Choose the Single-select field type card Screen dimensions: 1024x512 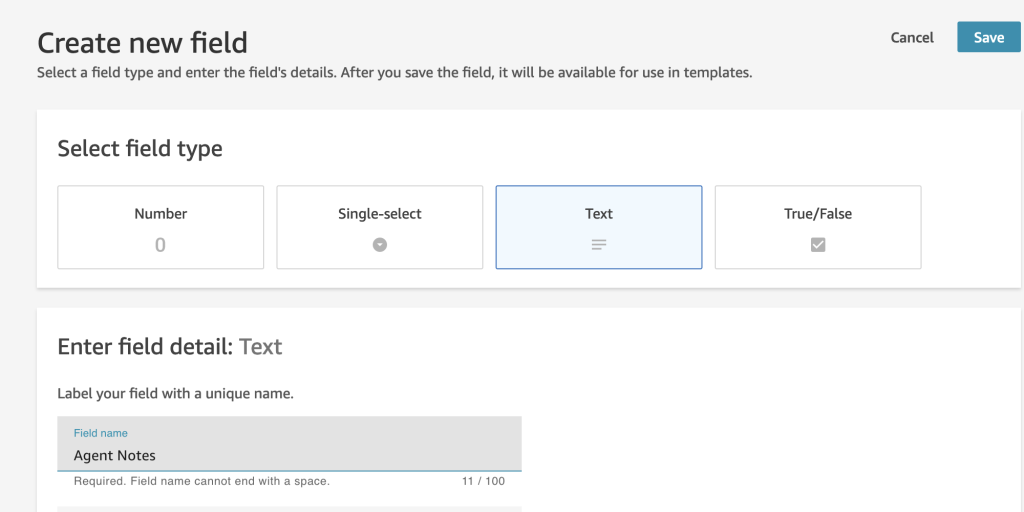pyautogui.click(x=380, y=227)
